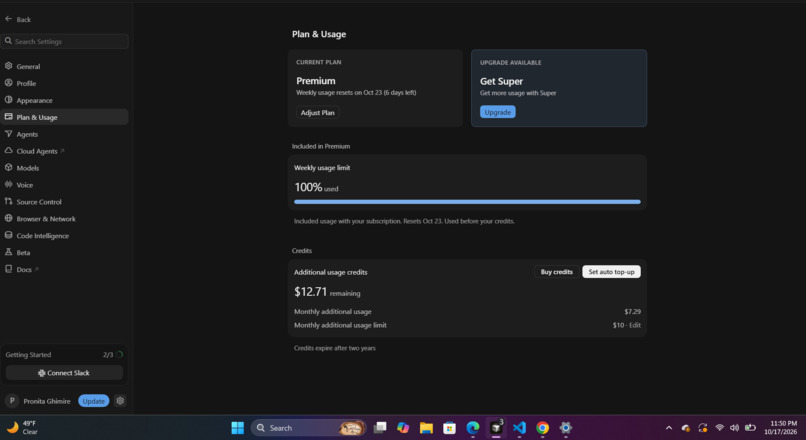Open the Windows Start menu
Image resolution: width=806 pixels, height=440 pixels.
click(237, 428)
